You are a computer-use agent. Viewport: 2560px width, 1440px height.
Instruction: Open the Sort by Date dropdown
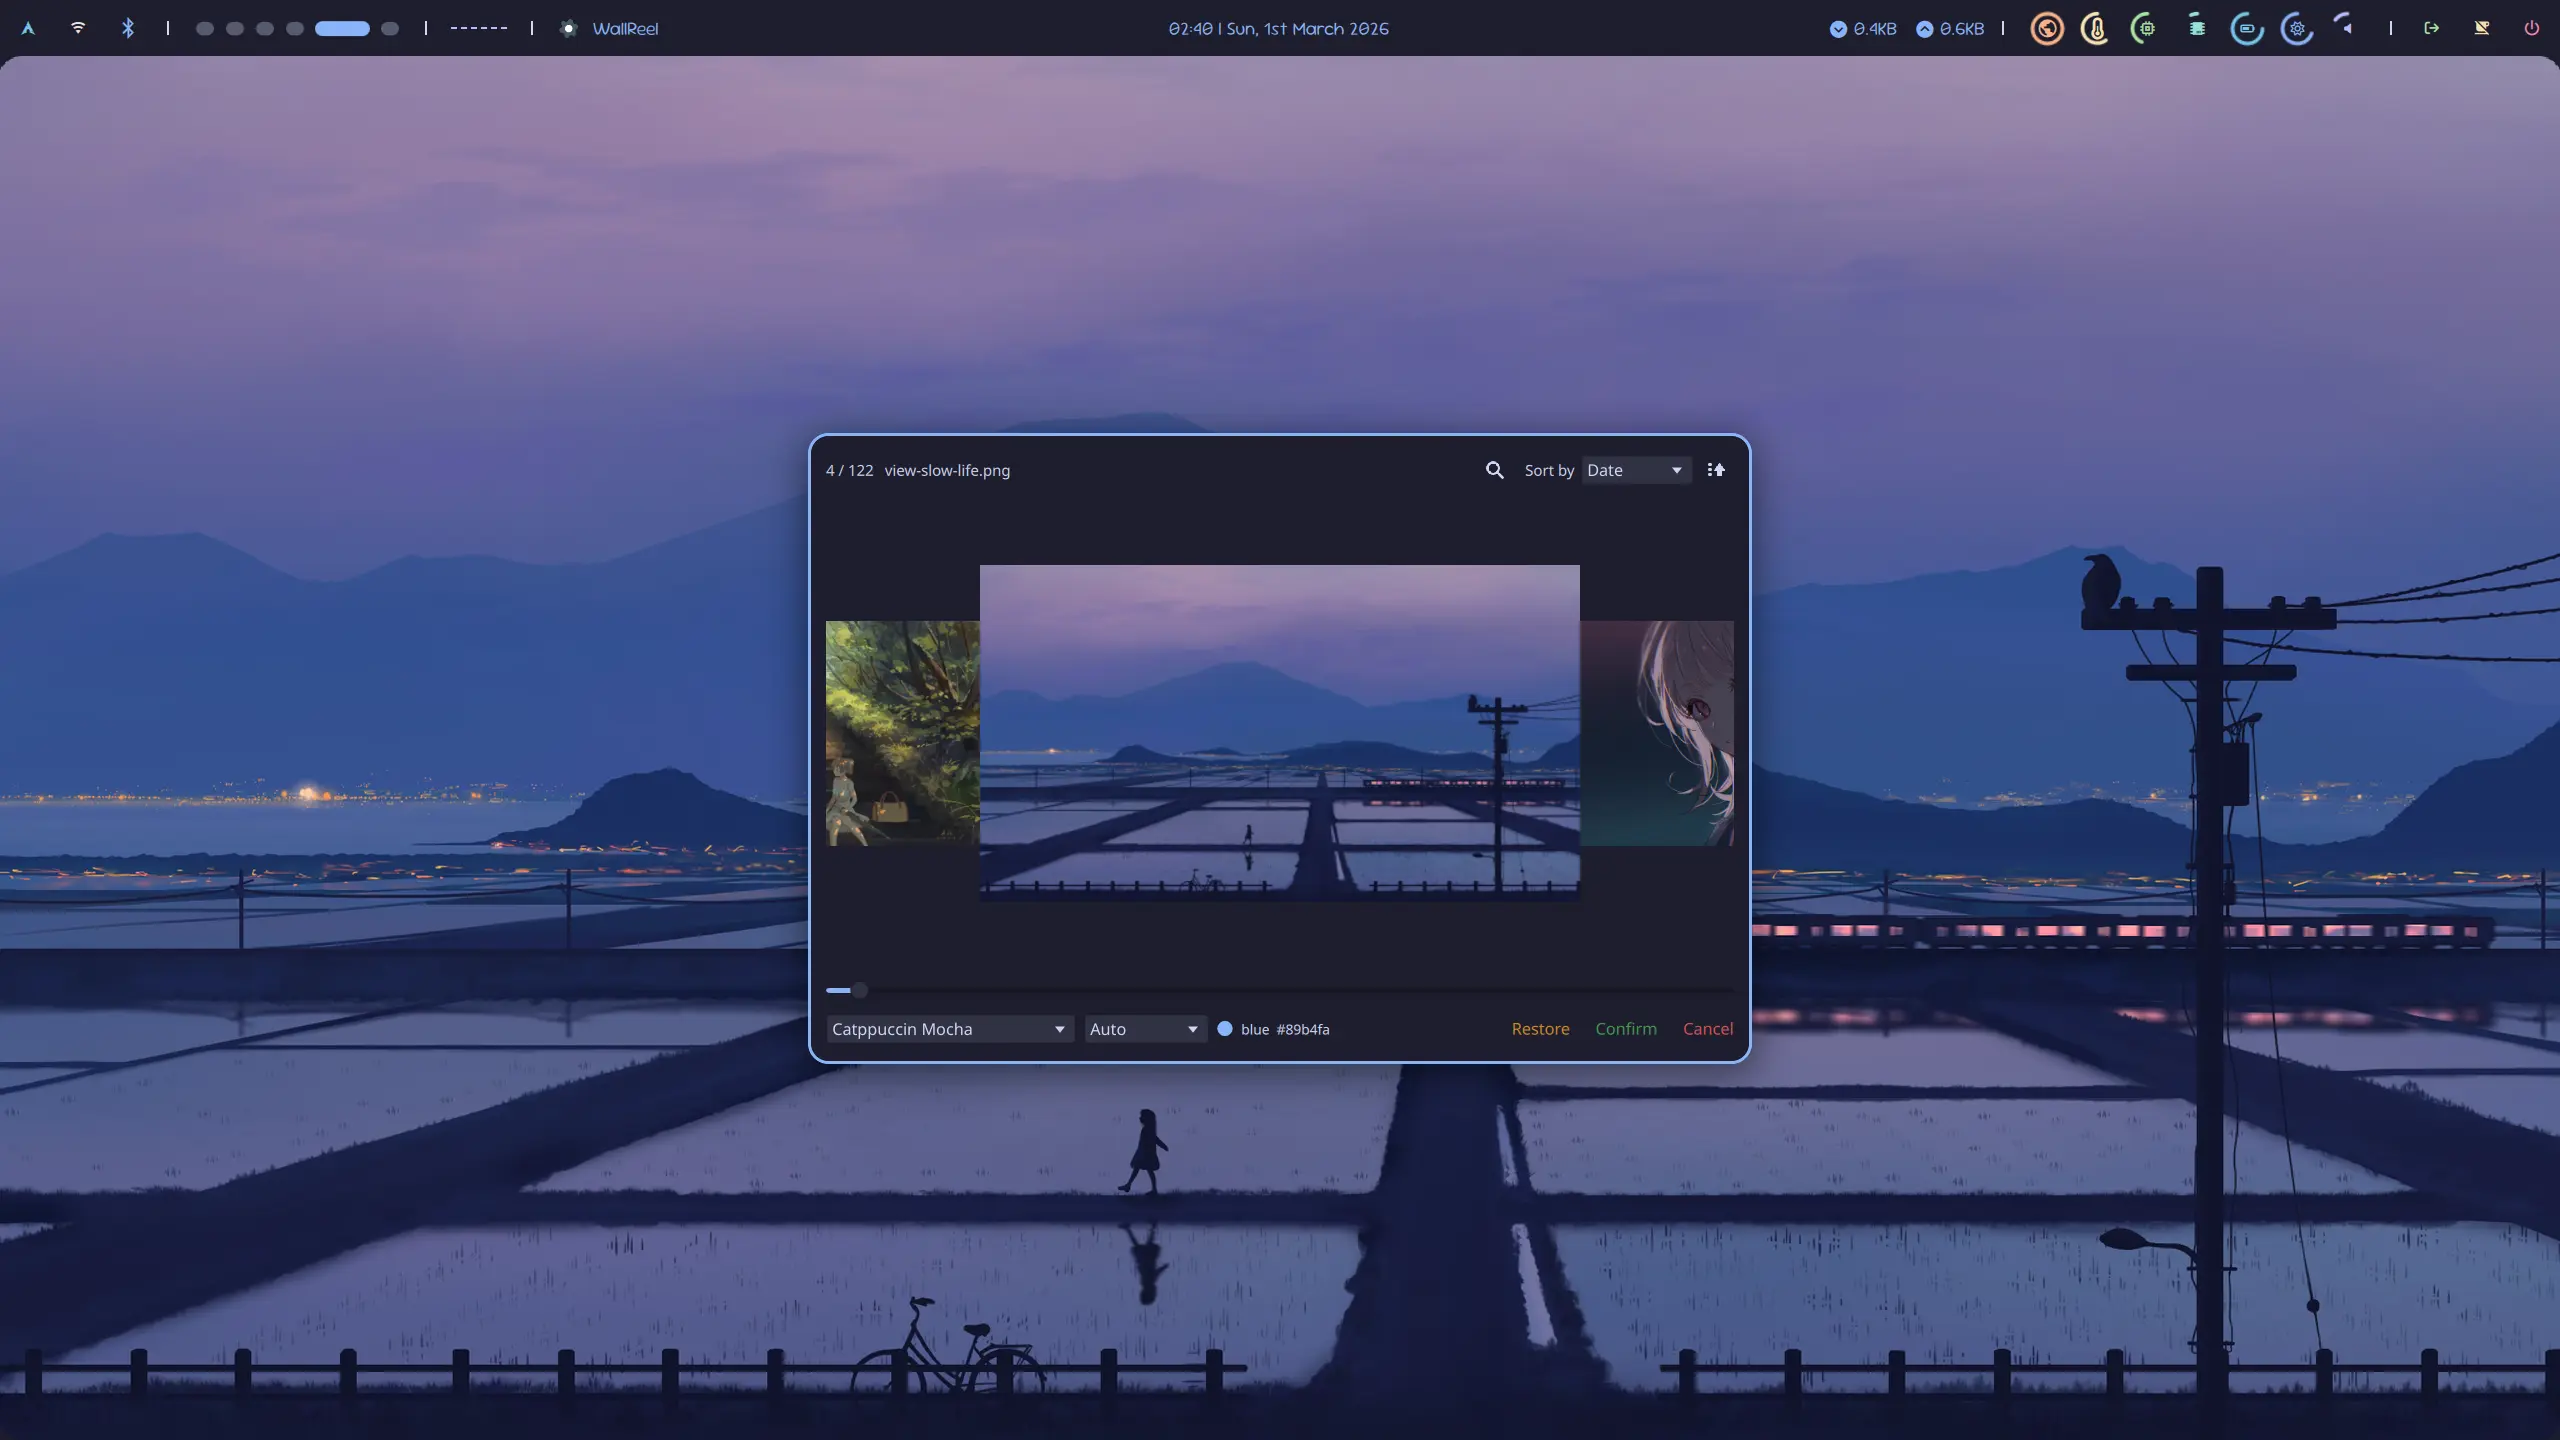click(1636, 470)
